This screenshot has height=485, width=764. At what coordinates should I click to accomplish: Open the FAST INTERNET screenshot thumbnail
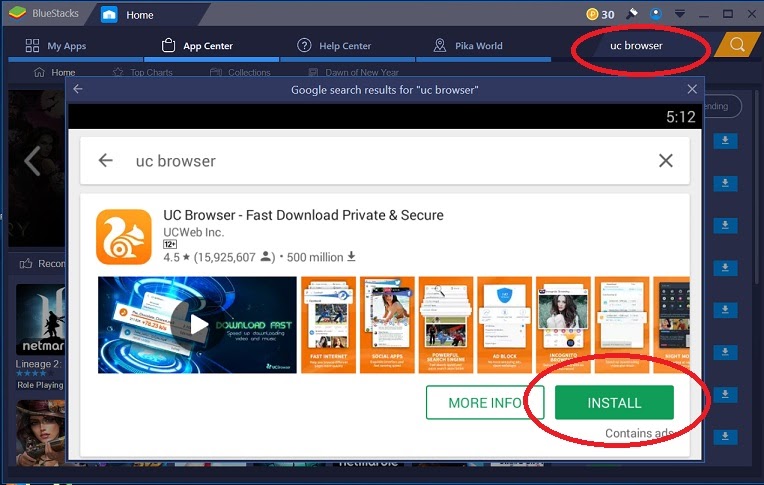[328, 325]
